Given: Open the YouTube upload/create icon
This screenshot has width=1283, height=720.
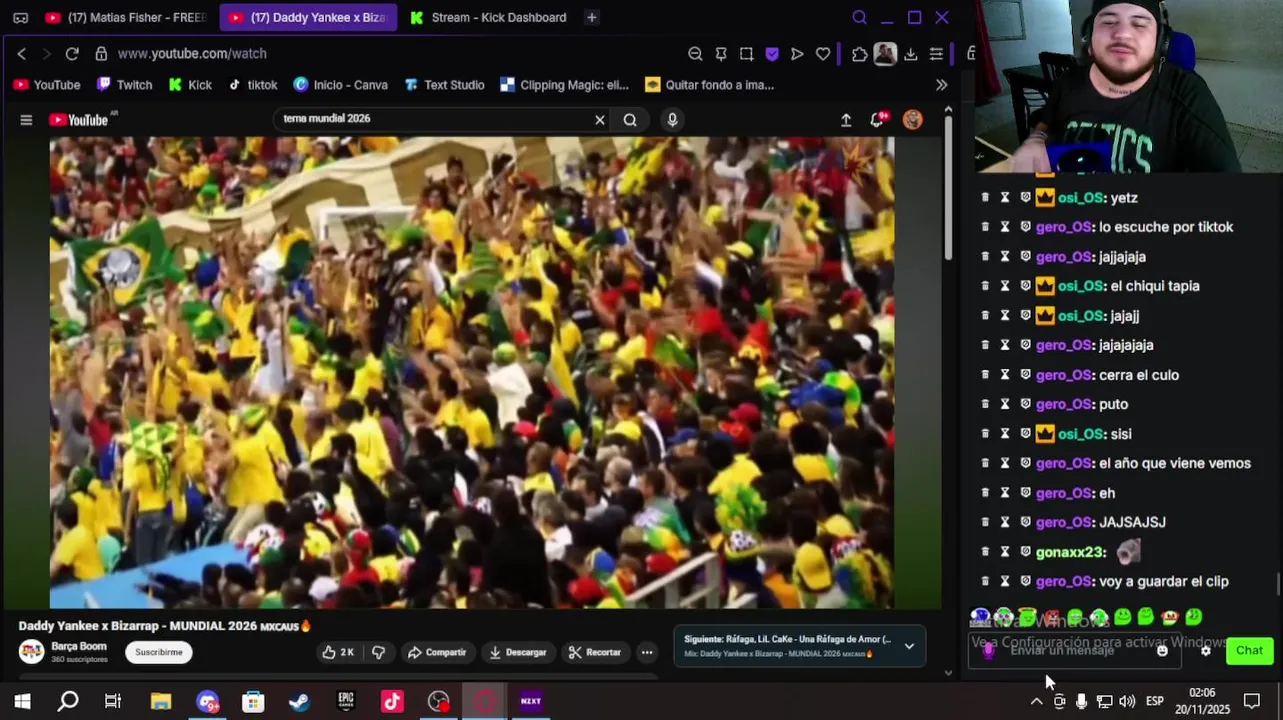Looking at the screenshot, I should (x=846, y=120).
